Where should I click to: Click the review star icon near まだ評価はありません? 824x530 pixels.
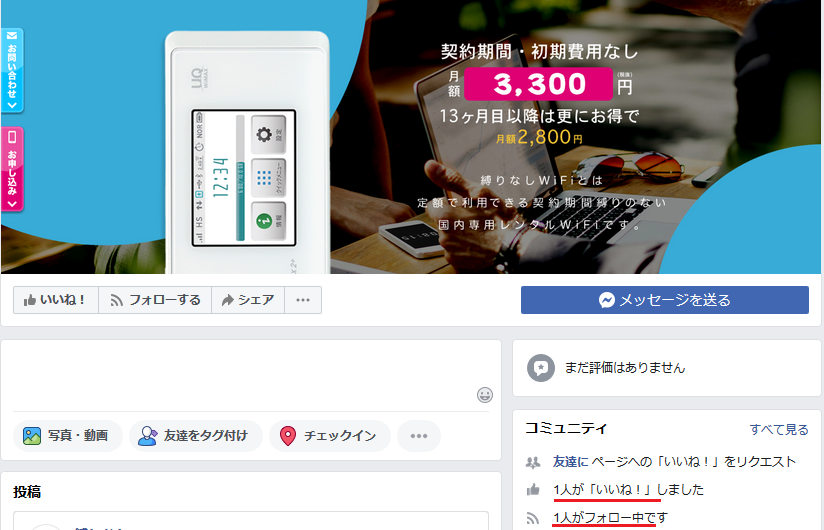[541, 368]
